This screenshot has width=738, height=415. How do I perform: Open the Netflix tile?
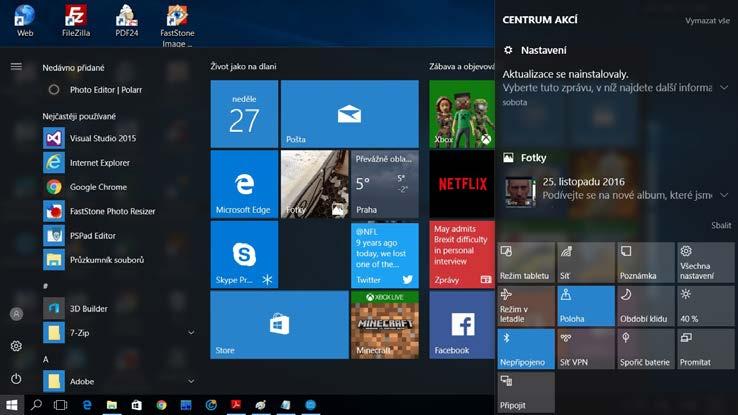click(462, 184)
